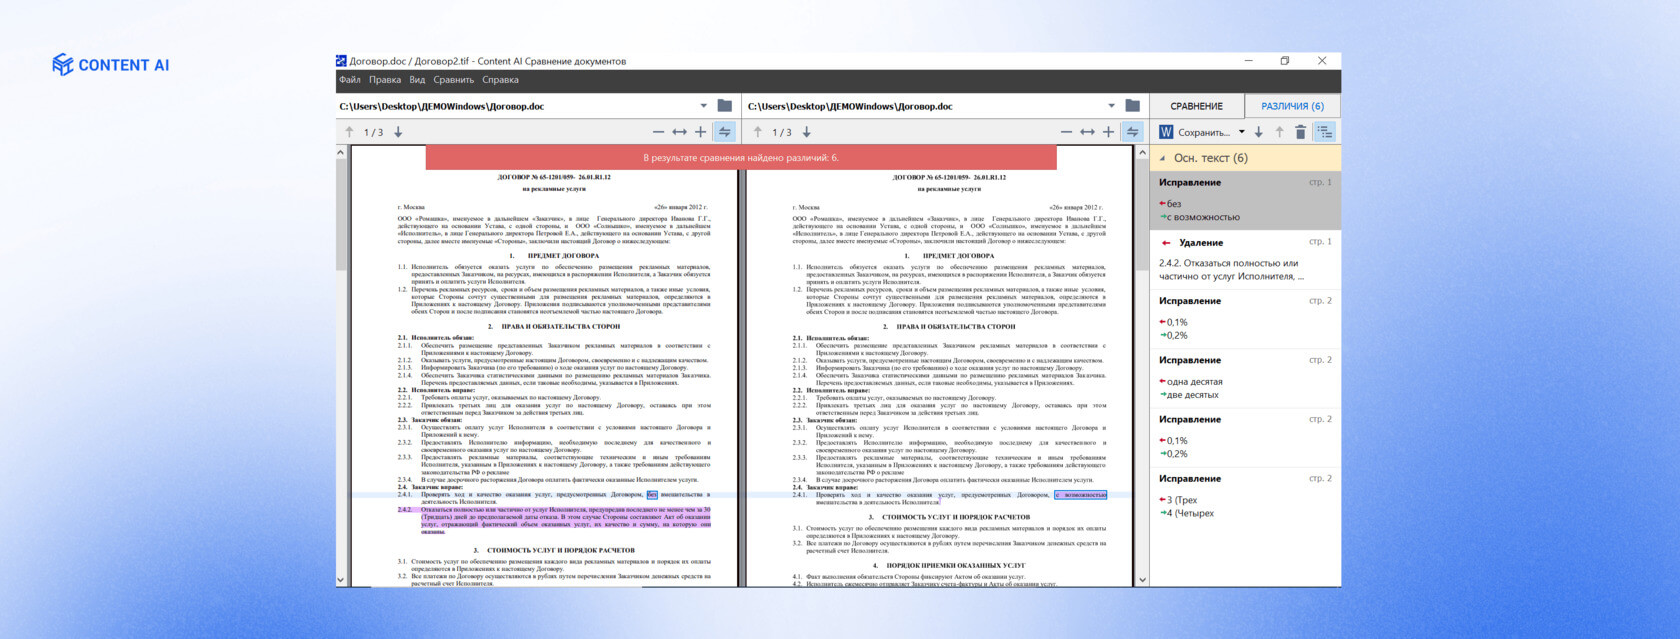Collapse the Осн. текст (6) group
Screen dimensions: 1680x639
click(1162, 158)
